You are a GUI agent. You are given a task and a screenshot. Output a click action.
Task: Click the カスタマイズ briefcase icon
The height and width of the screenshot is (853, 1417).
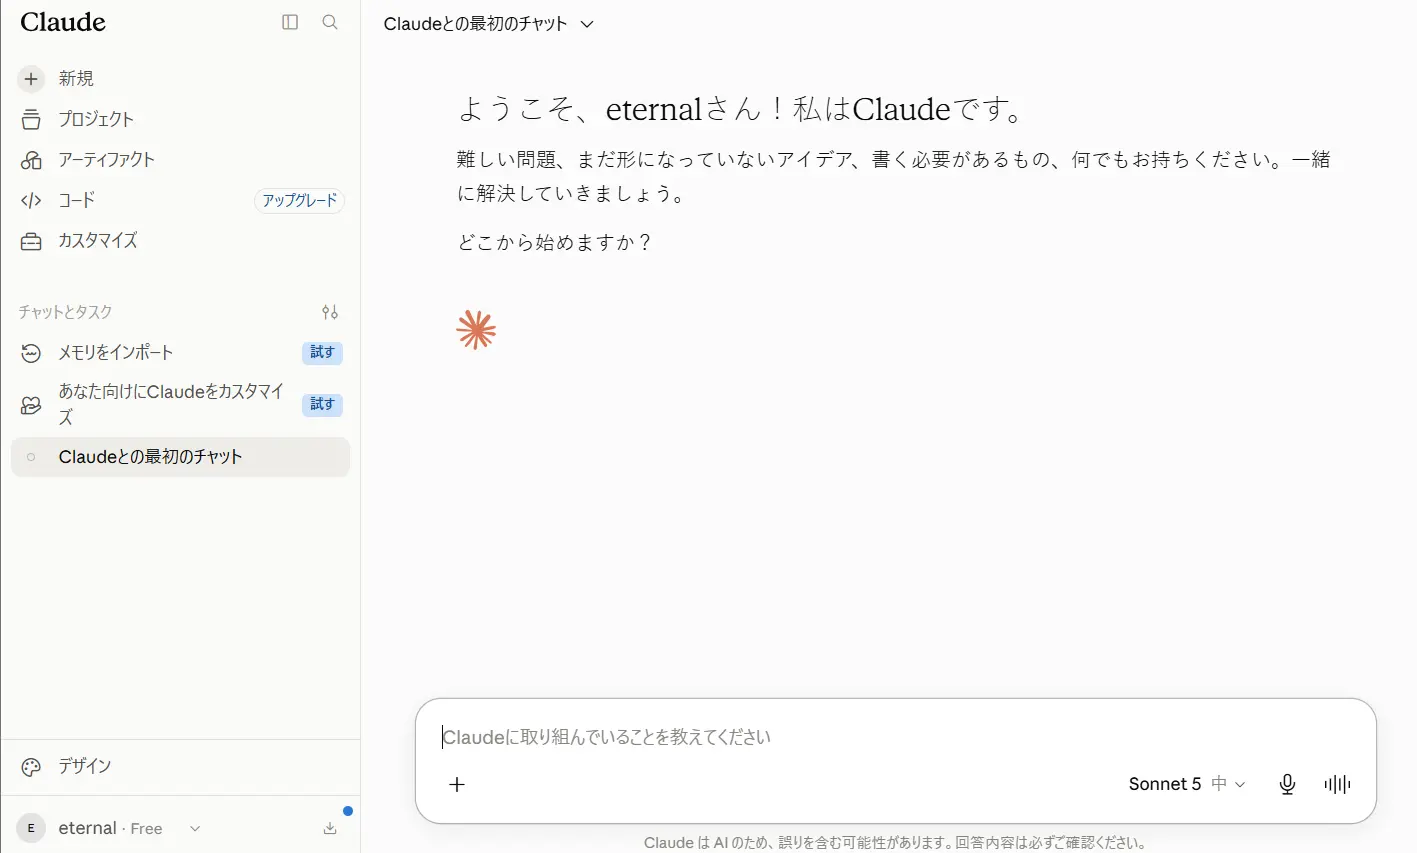coord(31,241)
